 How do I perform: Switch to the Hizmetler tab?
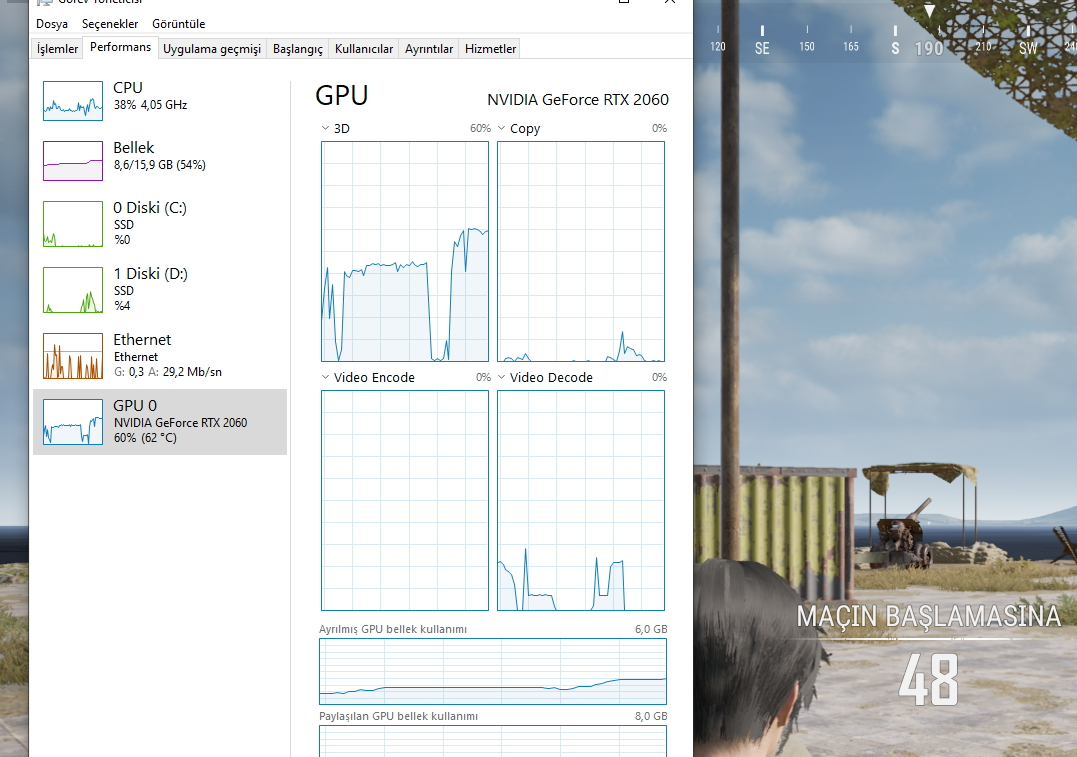(490, 49)
